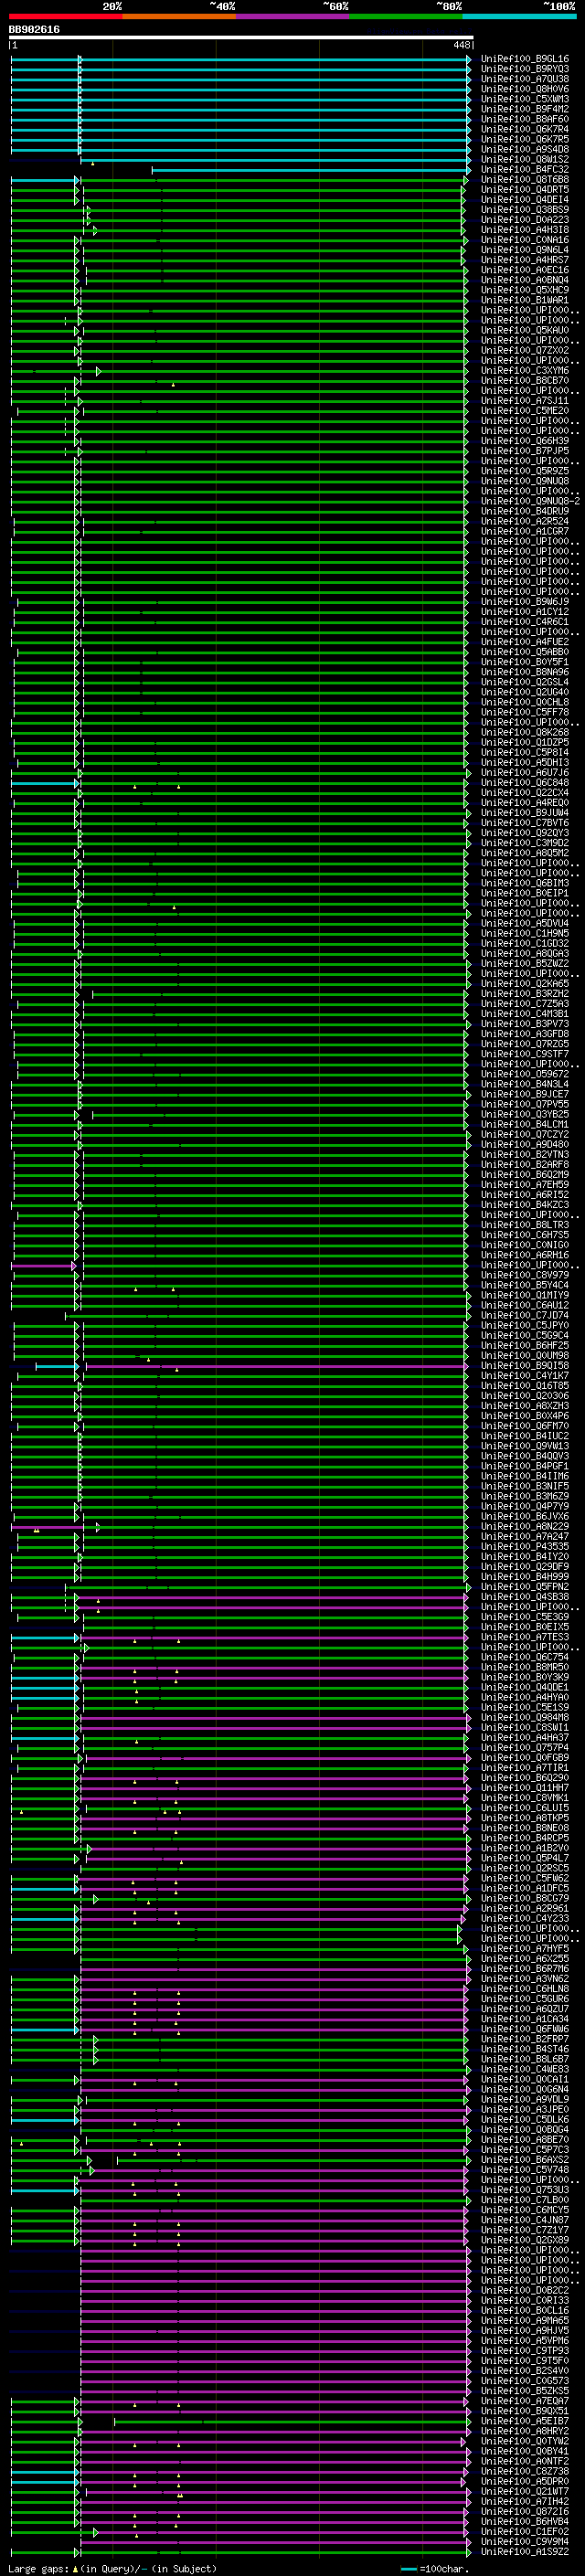Choose hit UniRef100_B9F4M2
585x2576 pixels.
(x=525, y=109)
